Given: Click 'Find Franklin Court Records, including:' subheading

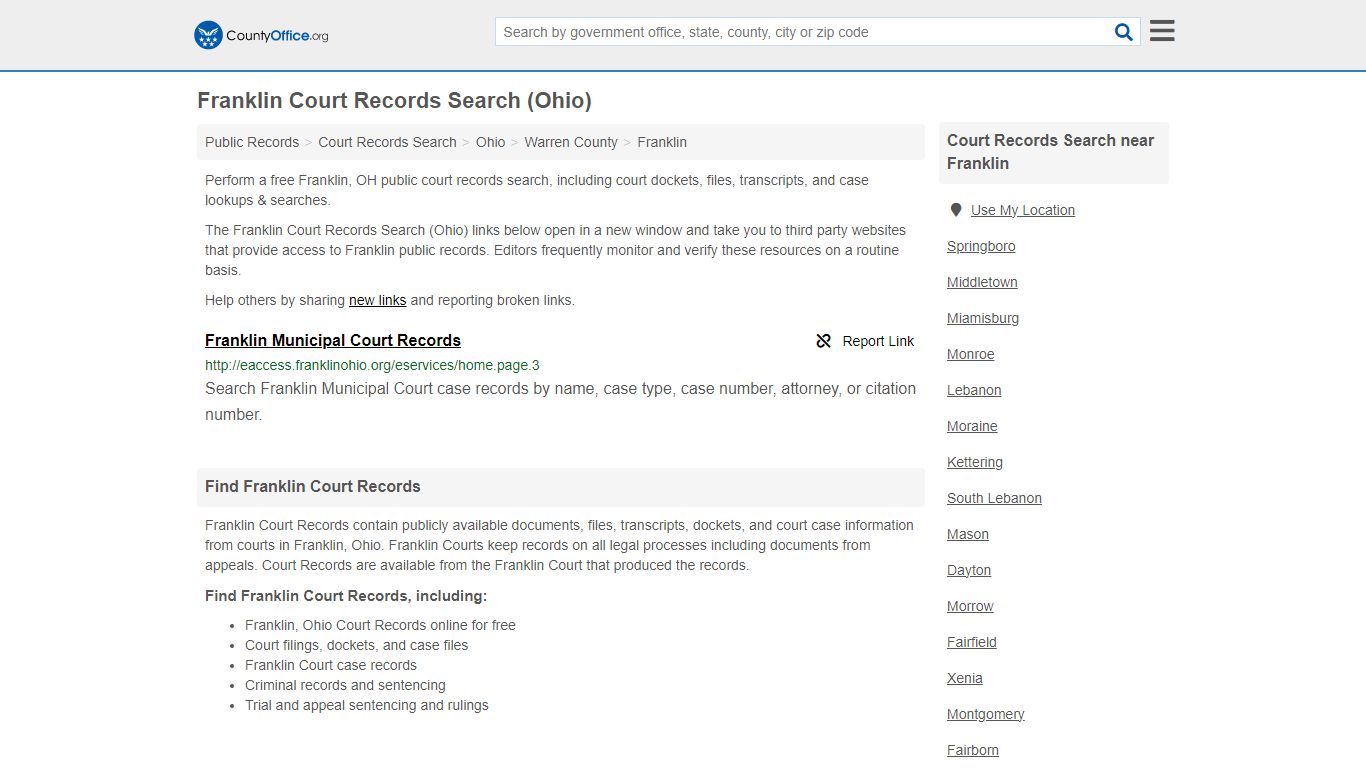Looking at the screenshot, I should (346, 596).
